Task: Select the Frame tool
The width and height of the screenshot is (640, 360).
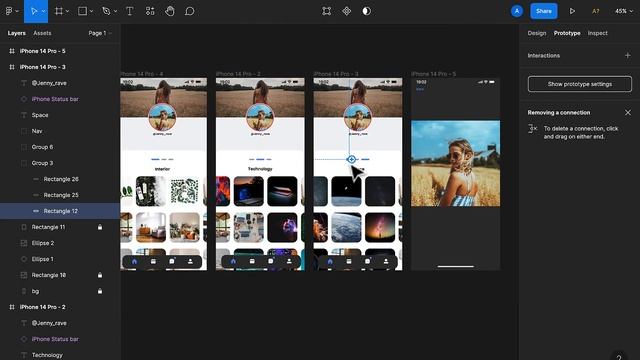Action: (59, 11)
